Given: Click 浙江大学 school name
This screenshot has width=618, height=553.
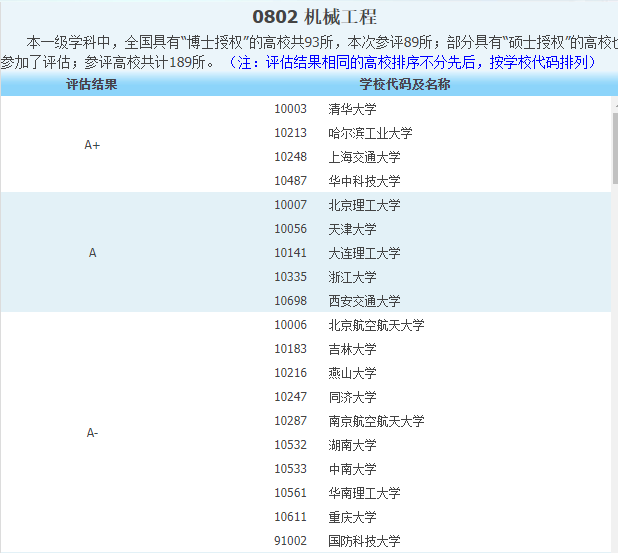Looking at the screenshot, I should (x=352, y=277).
